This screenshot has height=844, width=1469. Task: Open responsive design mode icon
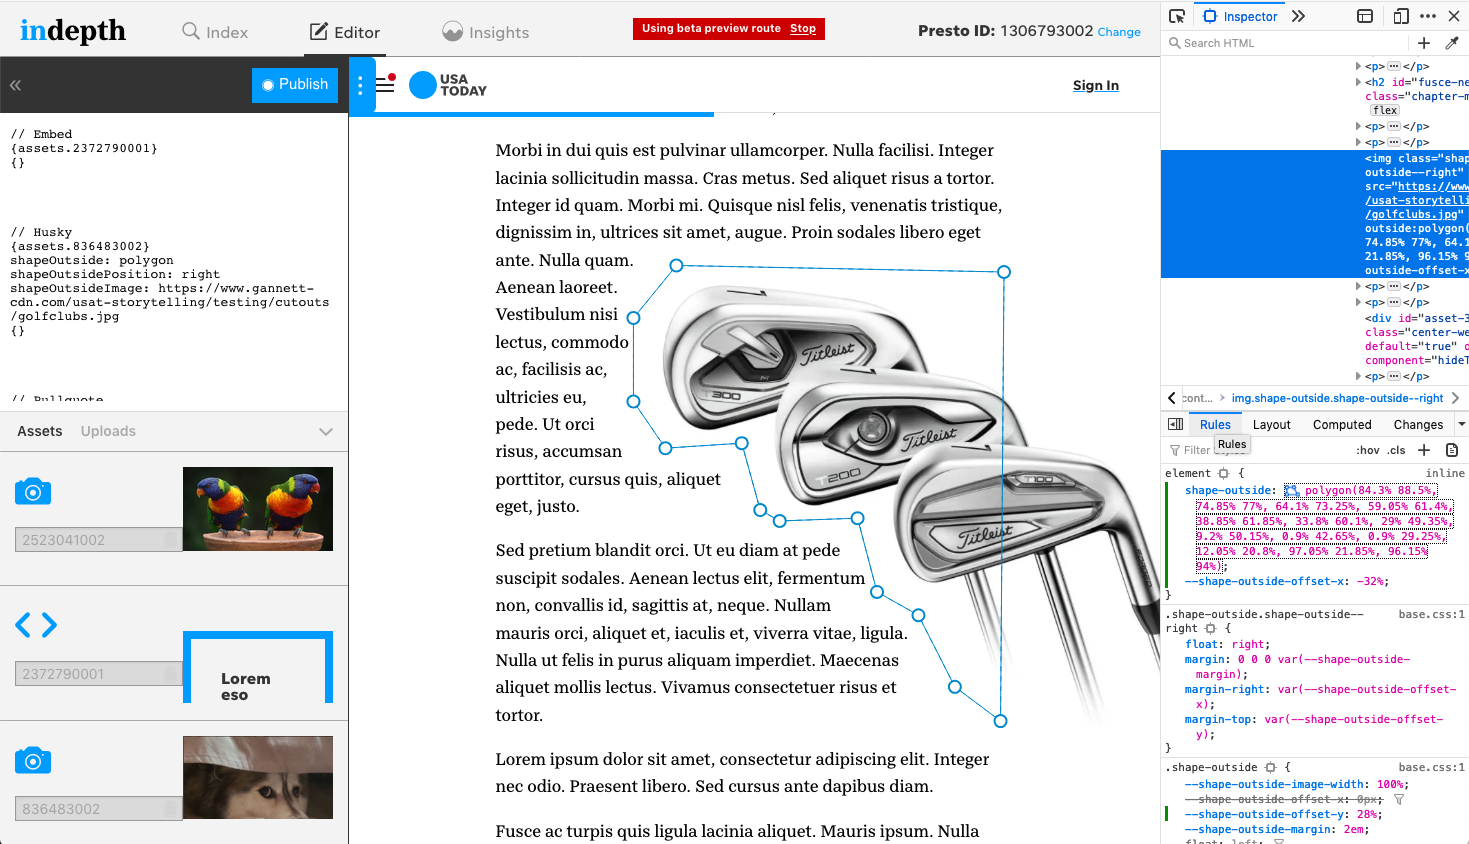(x=1401, y=16)
